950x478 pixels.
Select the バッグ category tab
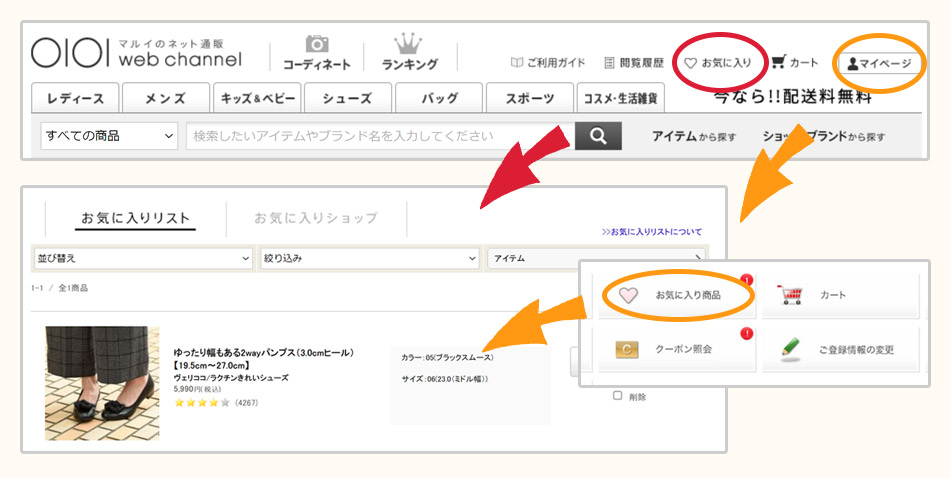click(x=439, y=99)
